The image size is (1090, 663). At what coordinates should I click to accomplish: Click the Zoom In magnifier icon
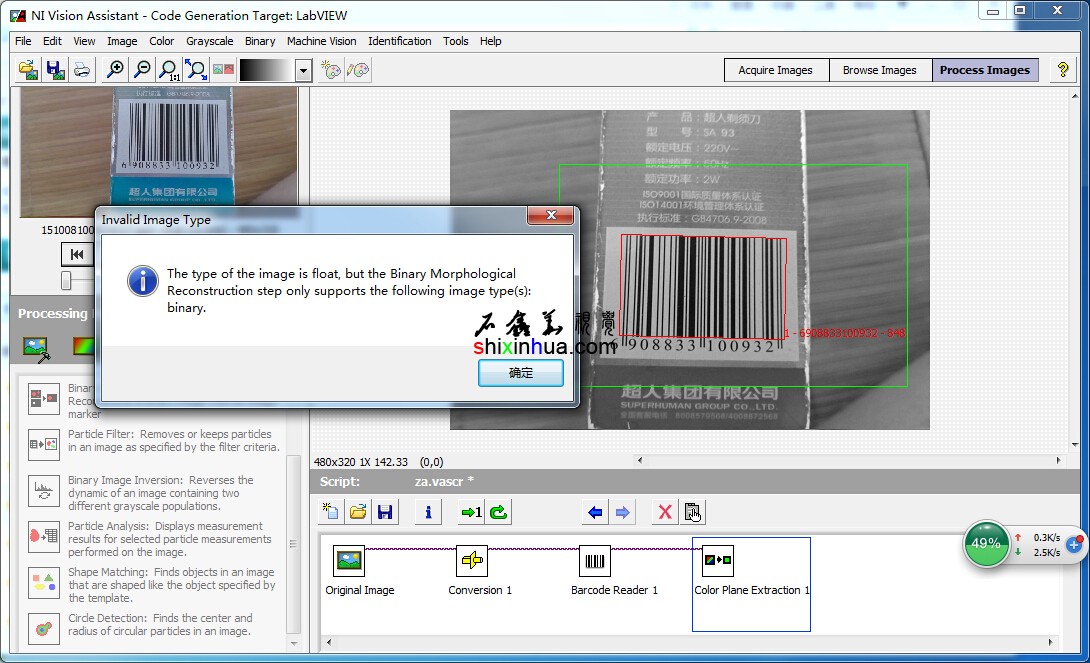[x=115, y=70]
